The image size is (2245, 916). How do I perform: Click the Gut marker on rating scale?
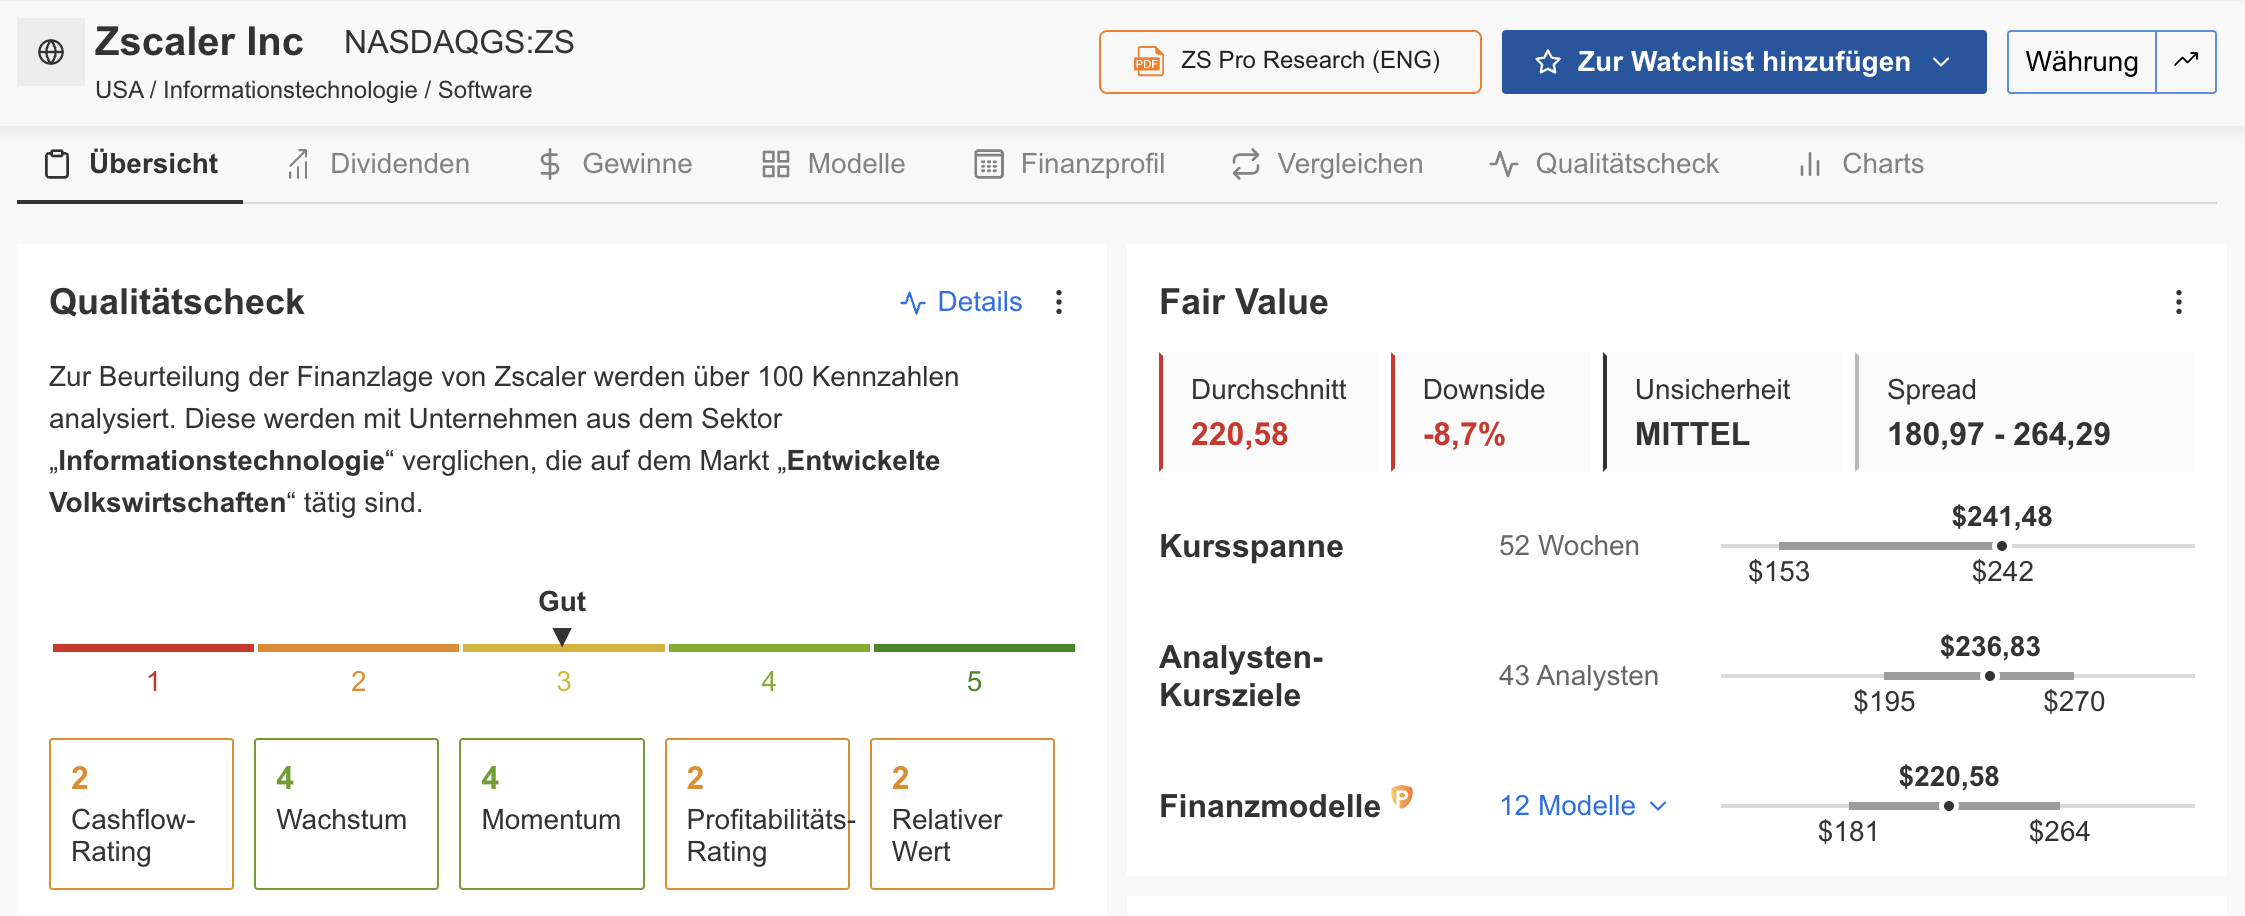pos(562,636)
